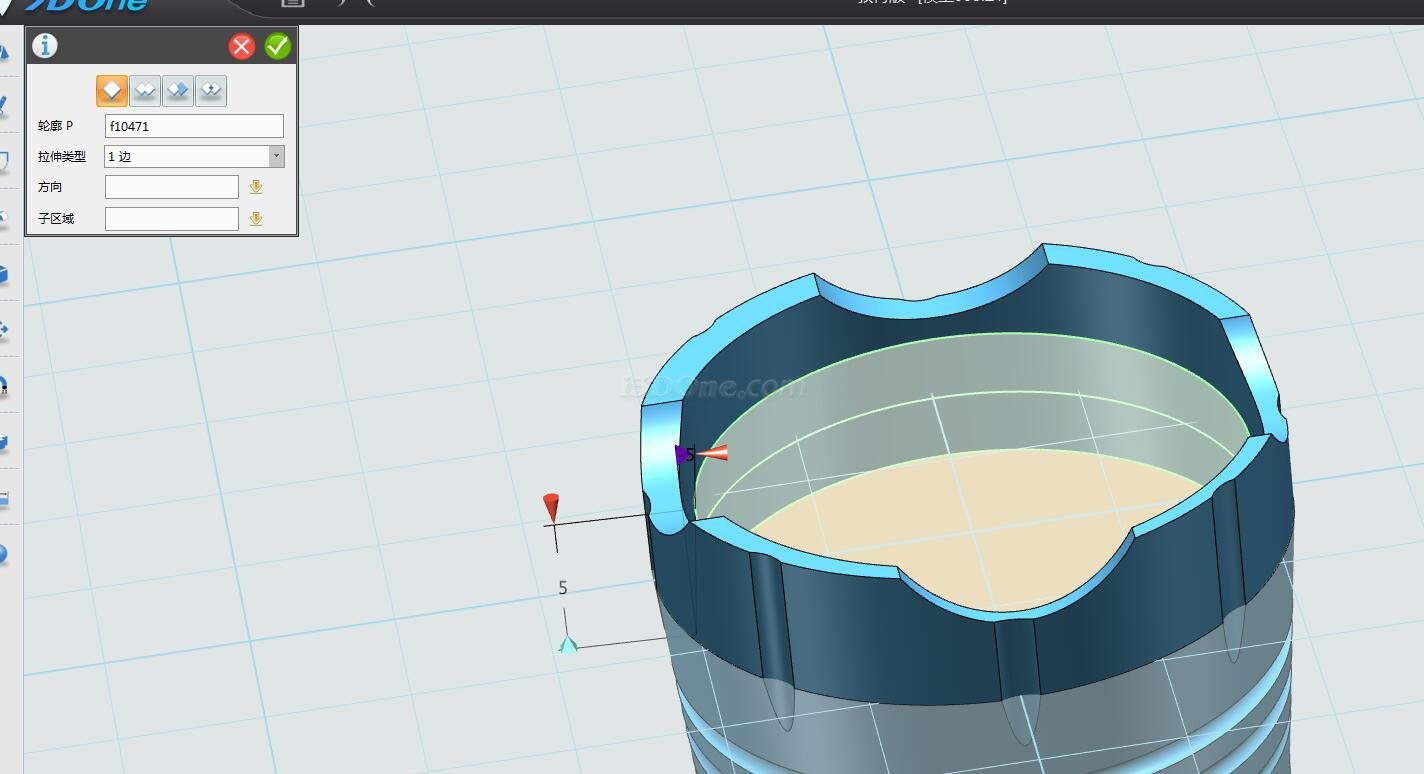Click the blue sphere icon in left sidebar

[x=4, y=553]
